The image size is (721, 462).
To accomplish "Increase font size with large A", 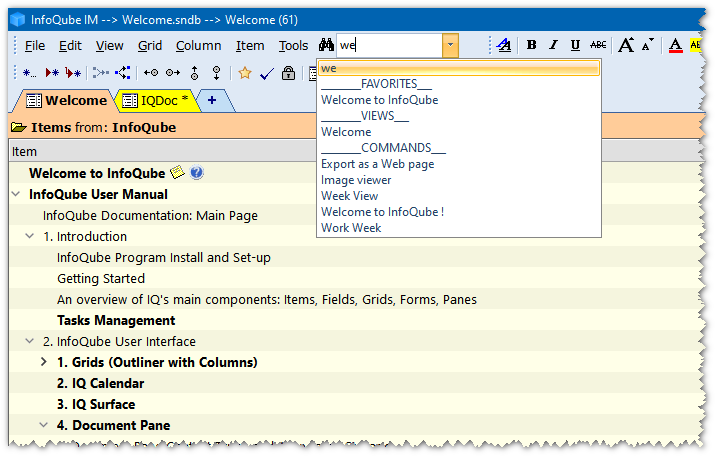I will coord(626,45).
